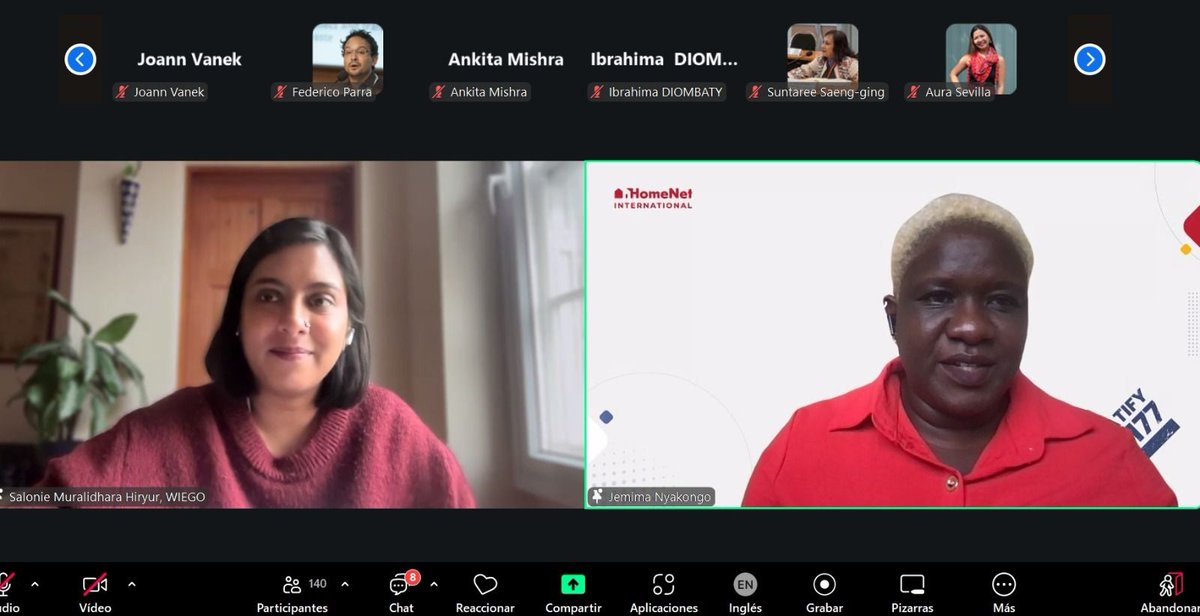Click the participant count 140
This screenshot has height=616, width=1200.
click(x=318, y=583)
